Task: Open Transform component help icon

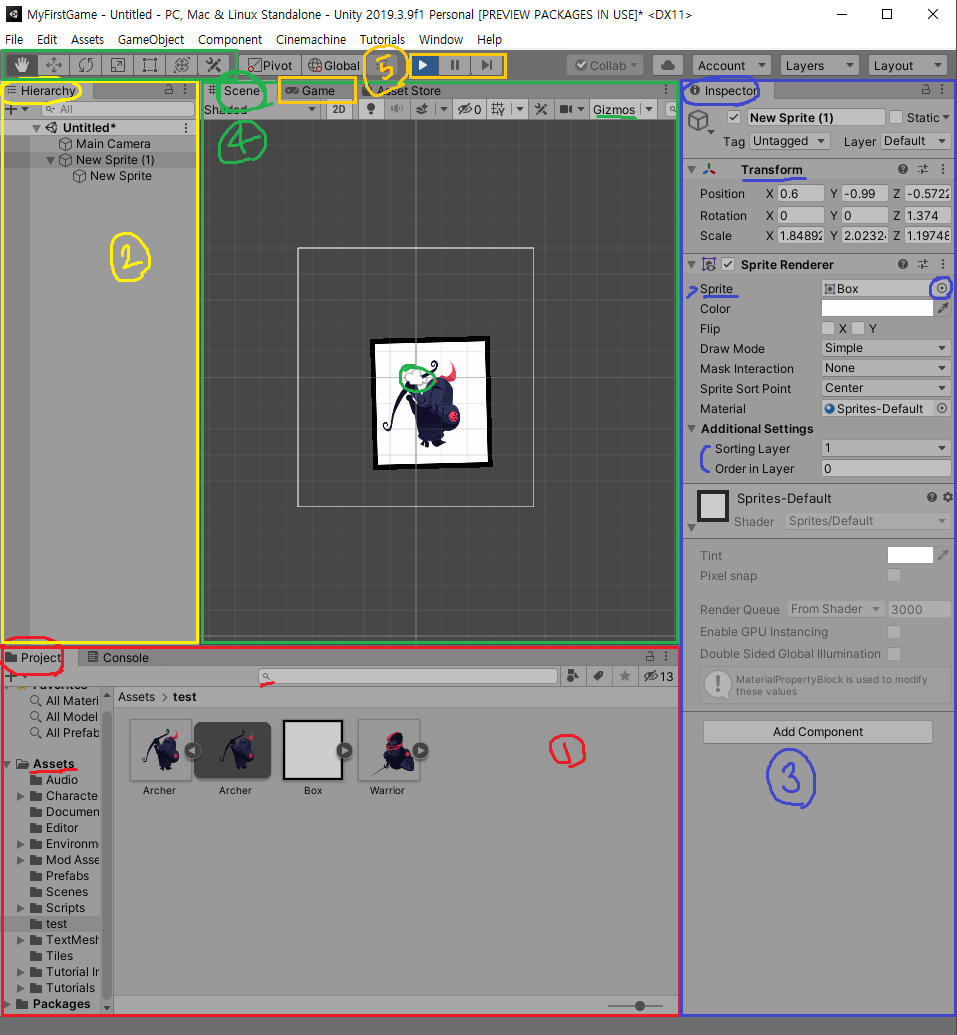Action: pyautogui.click(x=903, y=170)
